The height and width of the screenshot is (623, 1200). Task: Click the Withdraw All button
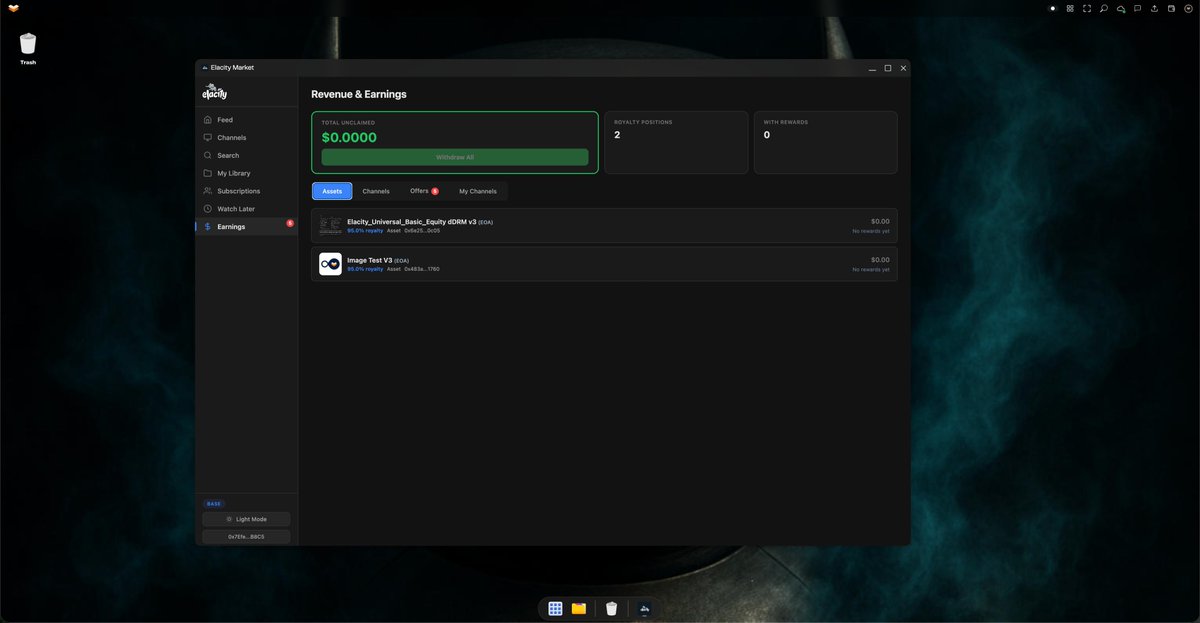tap(455, 157)
